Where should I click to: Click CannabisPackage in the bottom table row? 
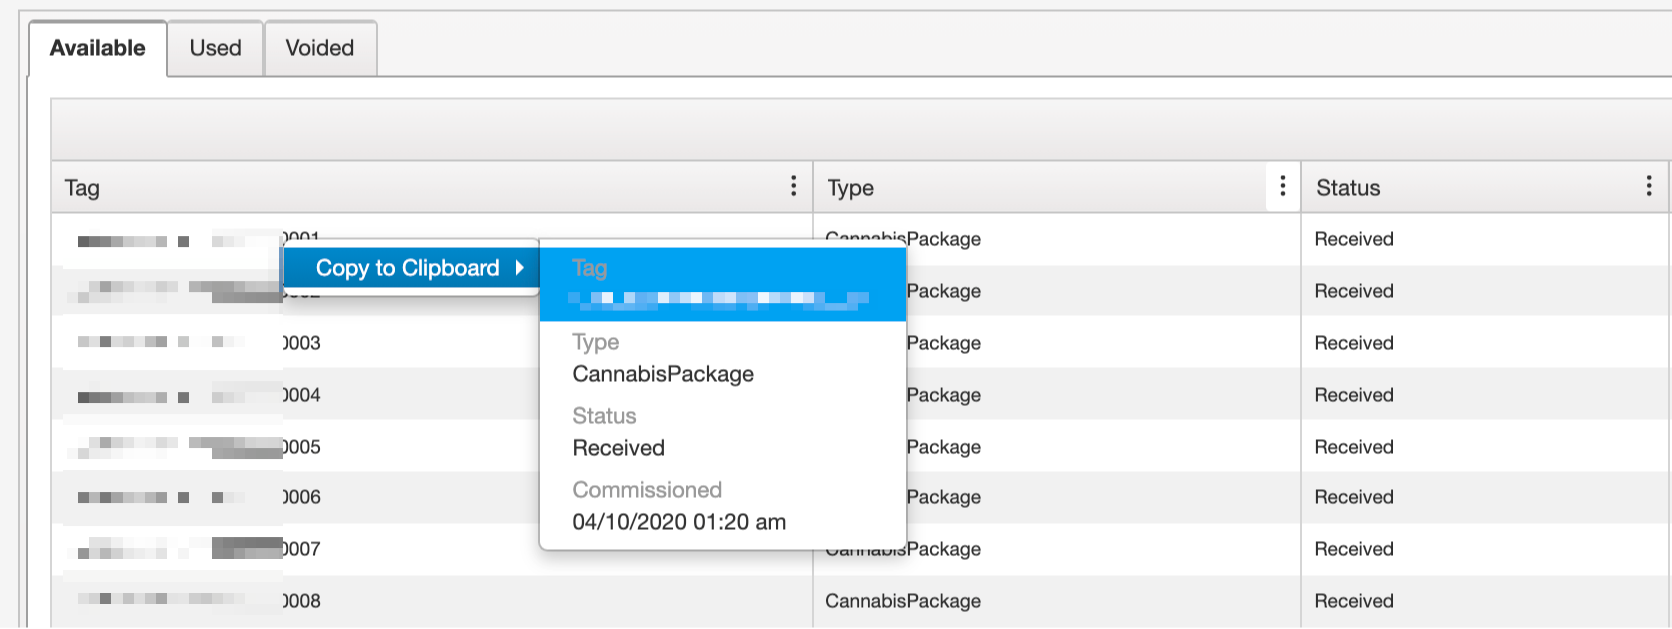point(902,600)
